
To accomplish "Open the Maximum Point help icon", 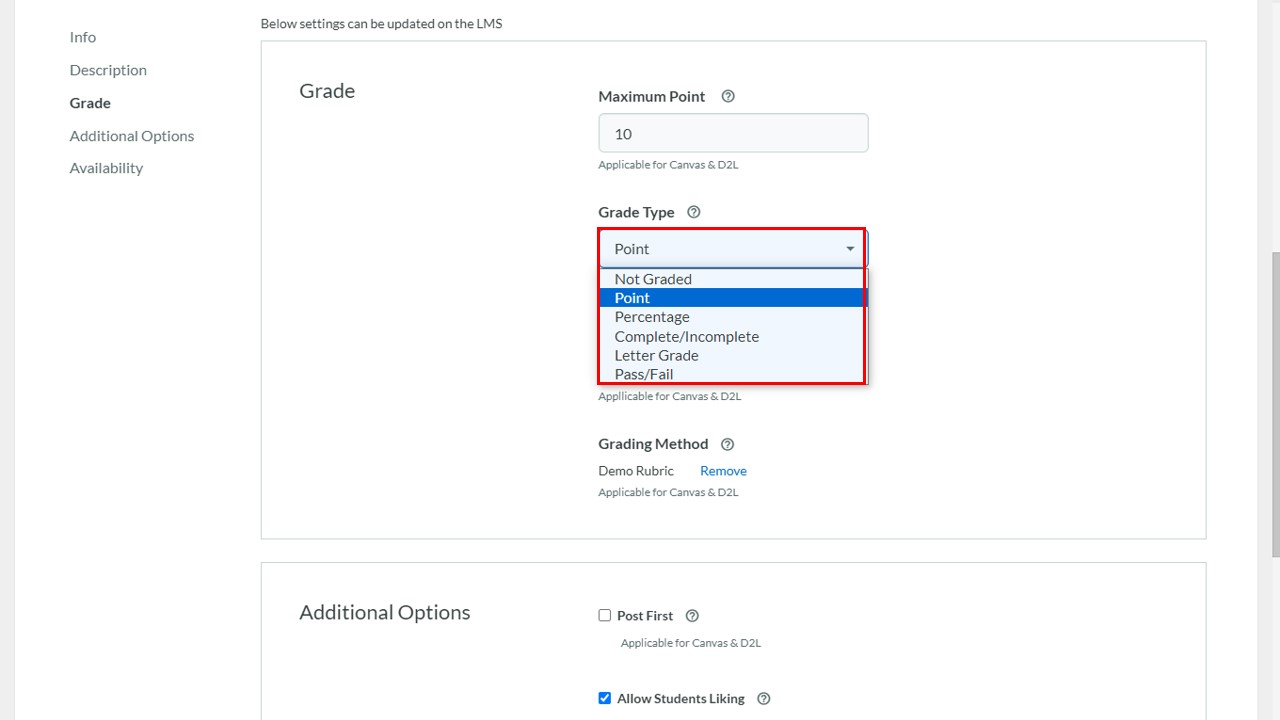I will click(x=728, y=97).
